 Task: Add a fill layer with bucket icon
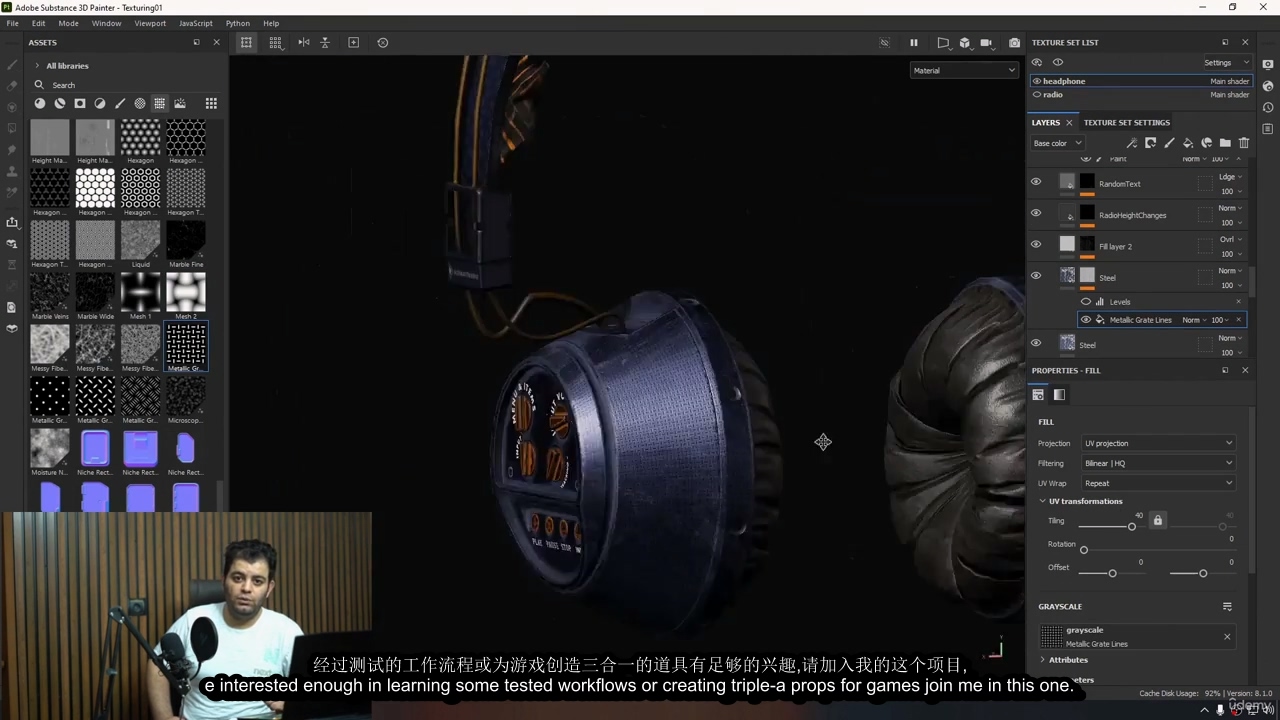(1188, 143)
